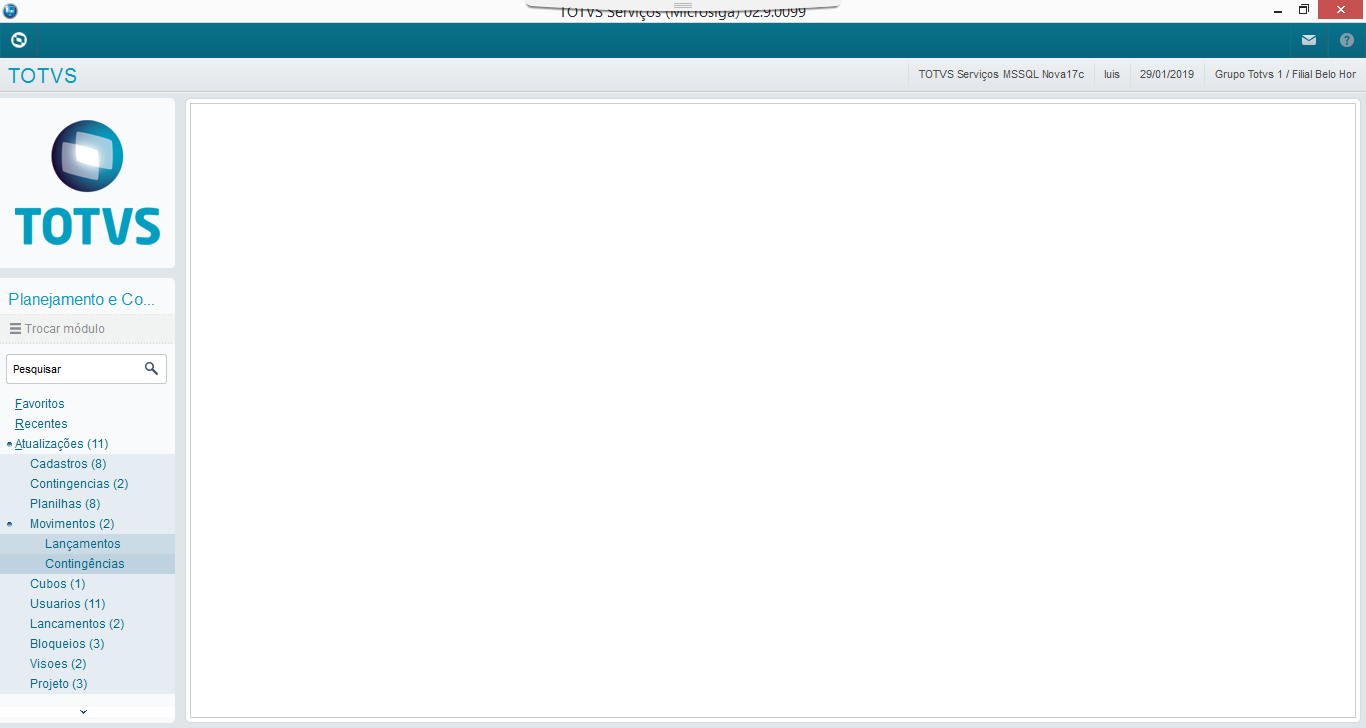Expand the Planilhas (8) submenu
1366x728 pixels.
pos(65,504)
